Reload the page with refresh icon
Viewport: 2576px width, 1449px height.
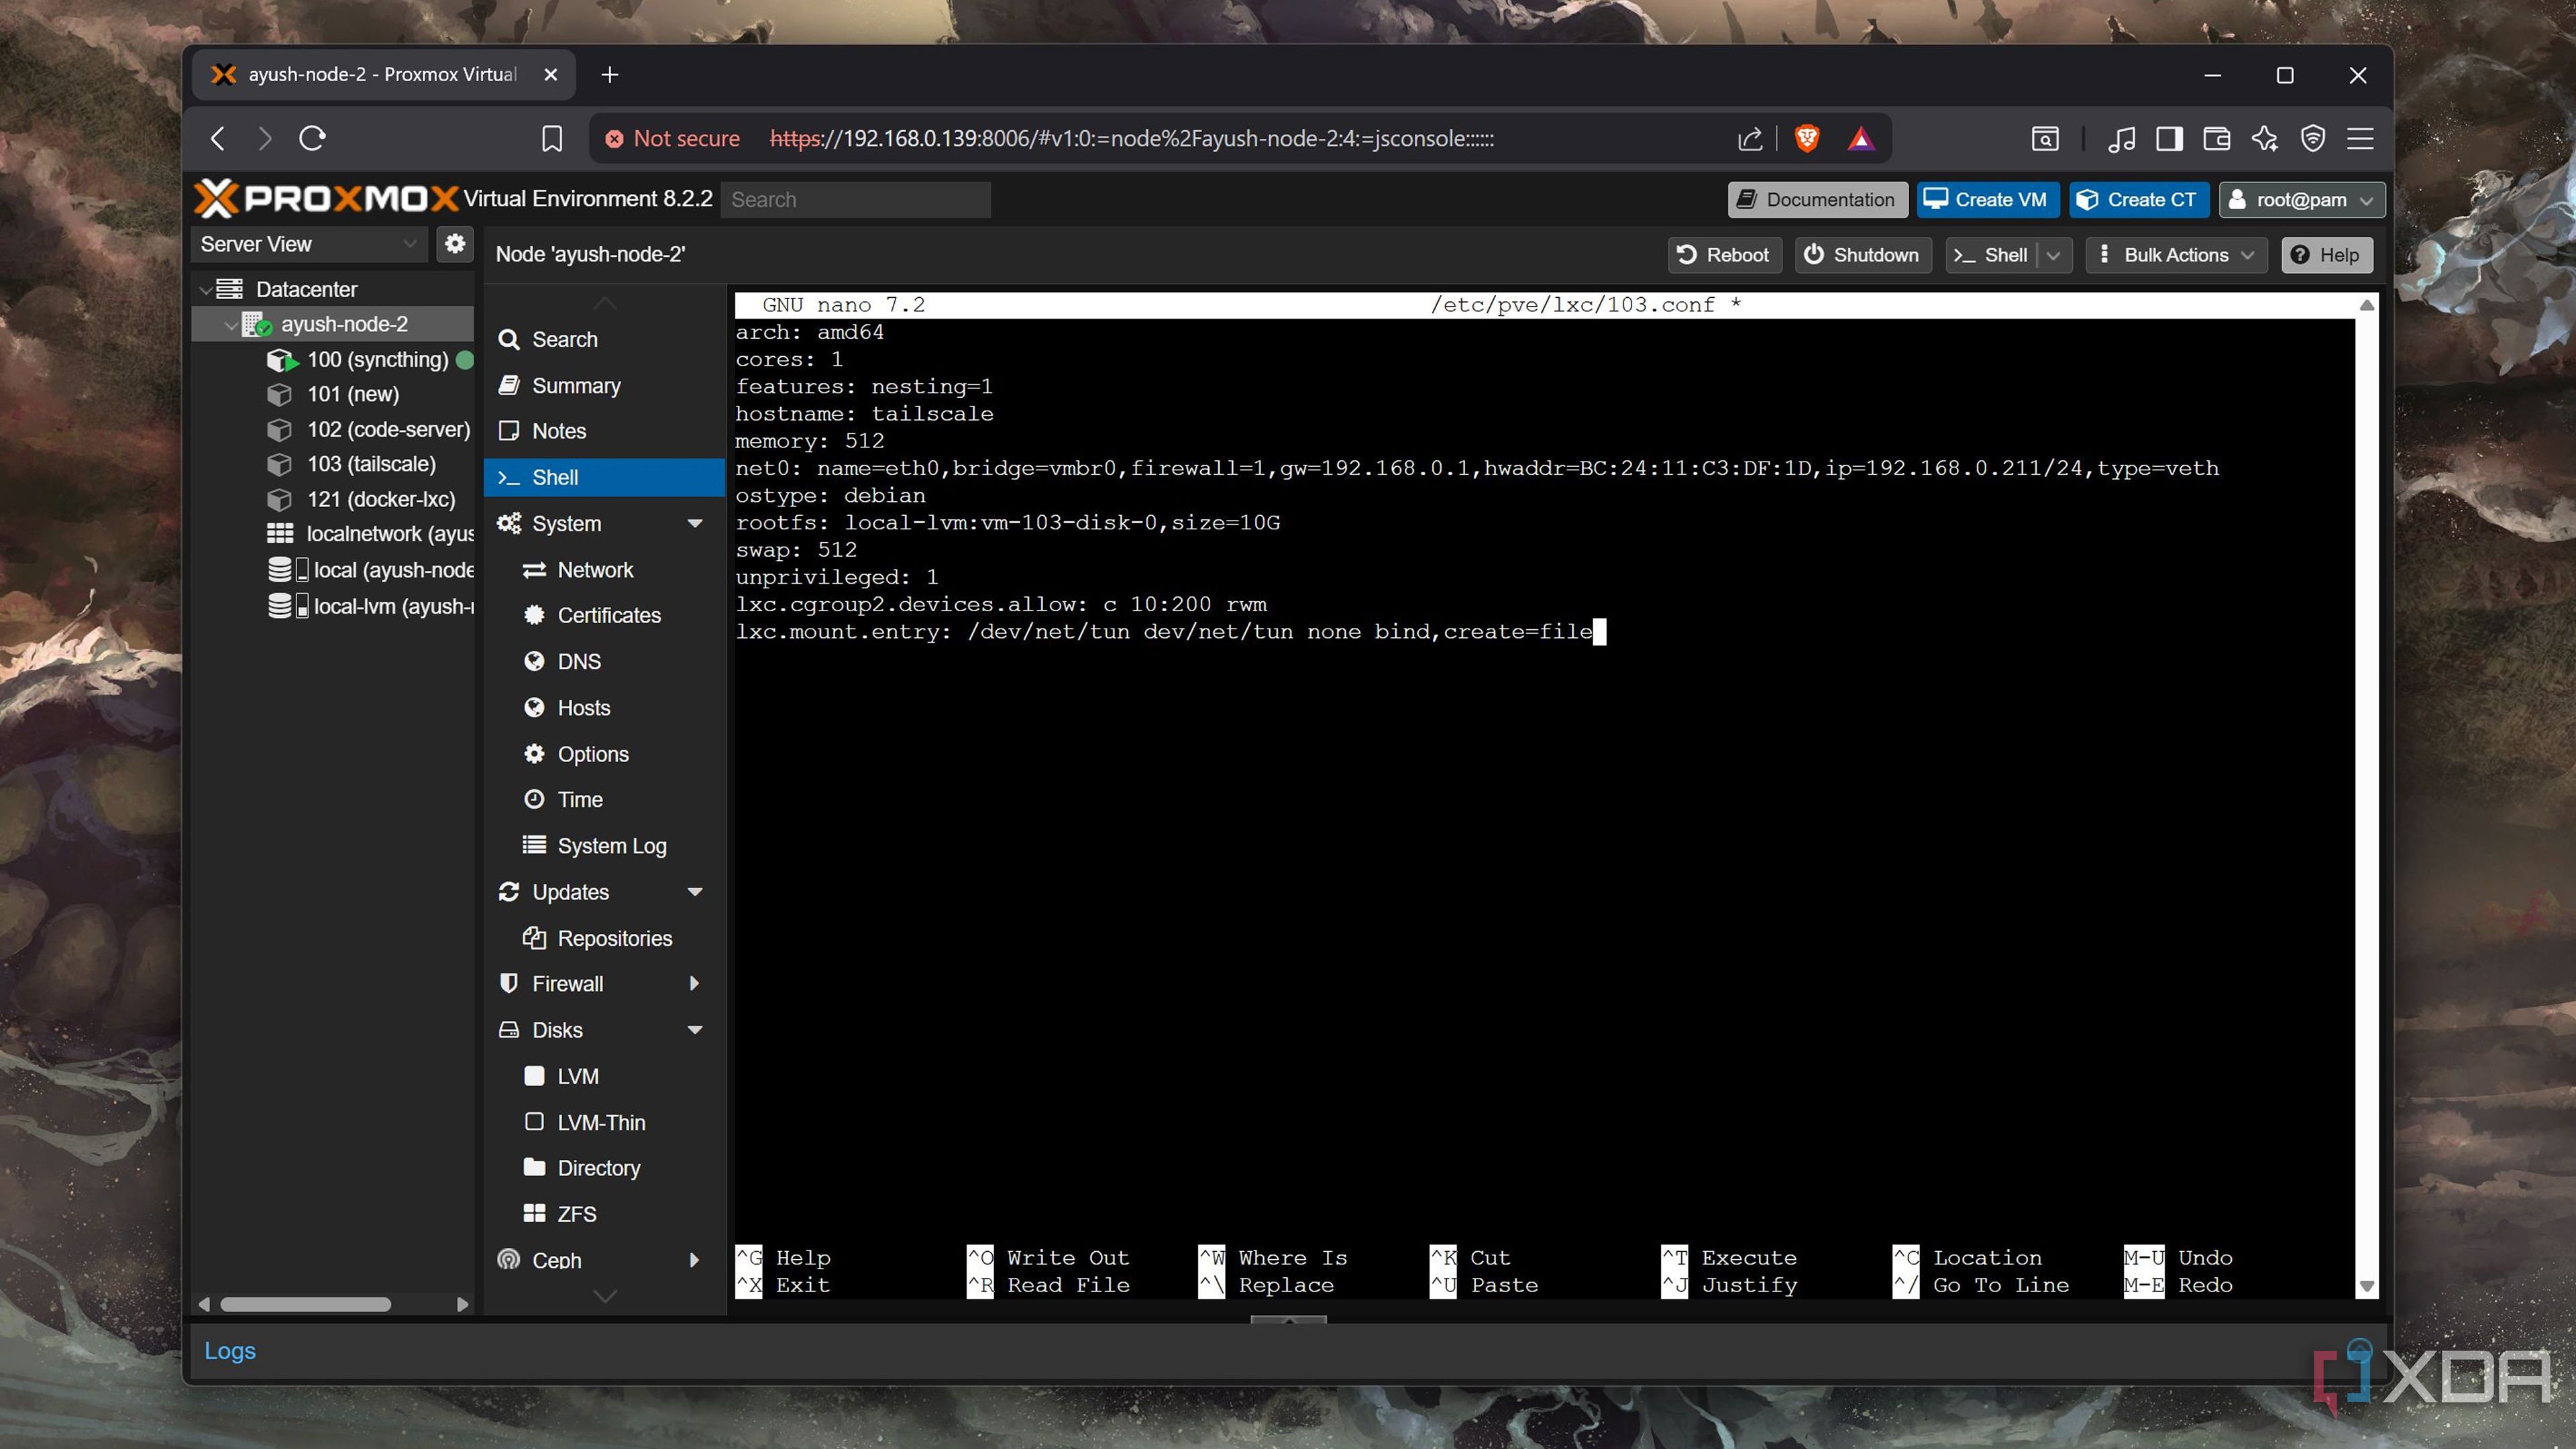click(312, 138)
